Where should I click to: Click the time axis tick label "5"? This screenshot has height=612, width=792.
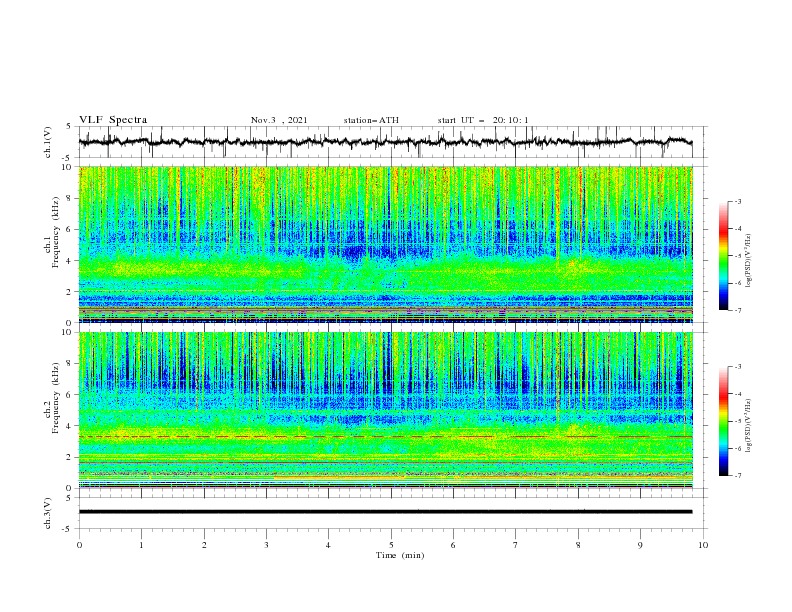[x=391, y=545]
